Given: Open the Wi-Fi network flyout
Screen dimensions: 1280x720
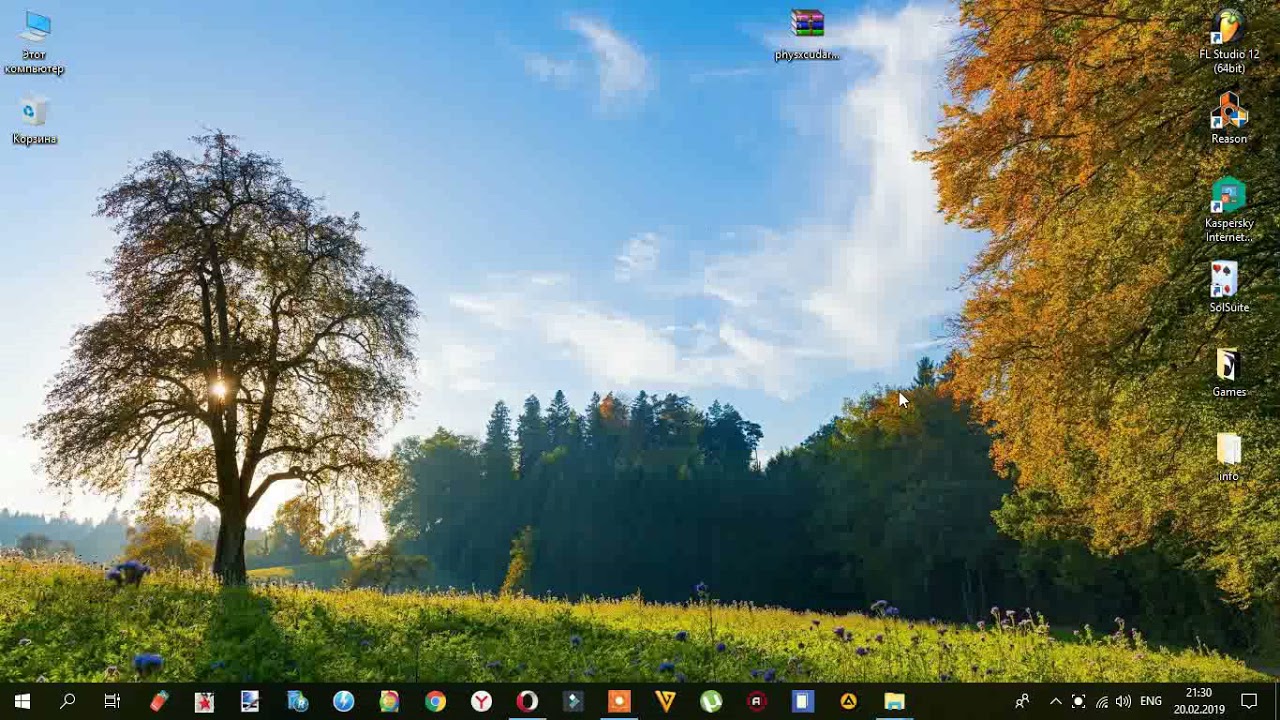Looking at the screenshot, I should click(x=1101, y=702).
